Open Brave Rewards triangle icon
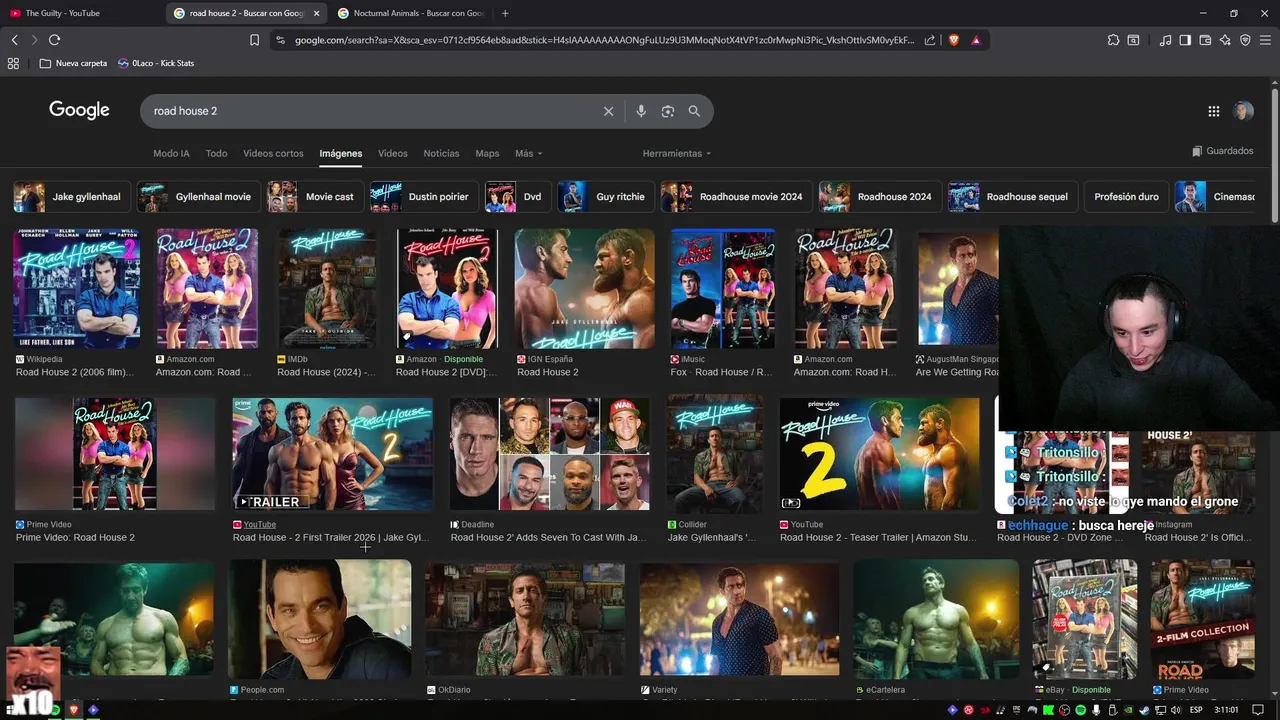Viewport: 1280px width, 720px height. (976, 40)
